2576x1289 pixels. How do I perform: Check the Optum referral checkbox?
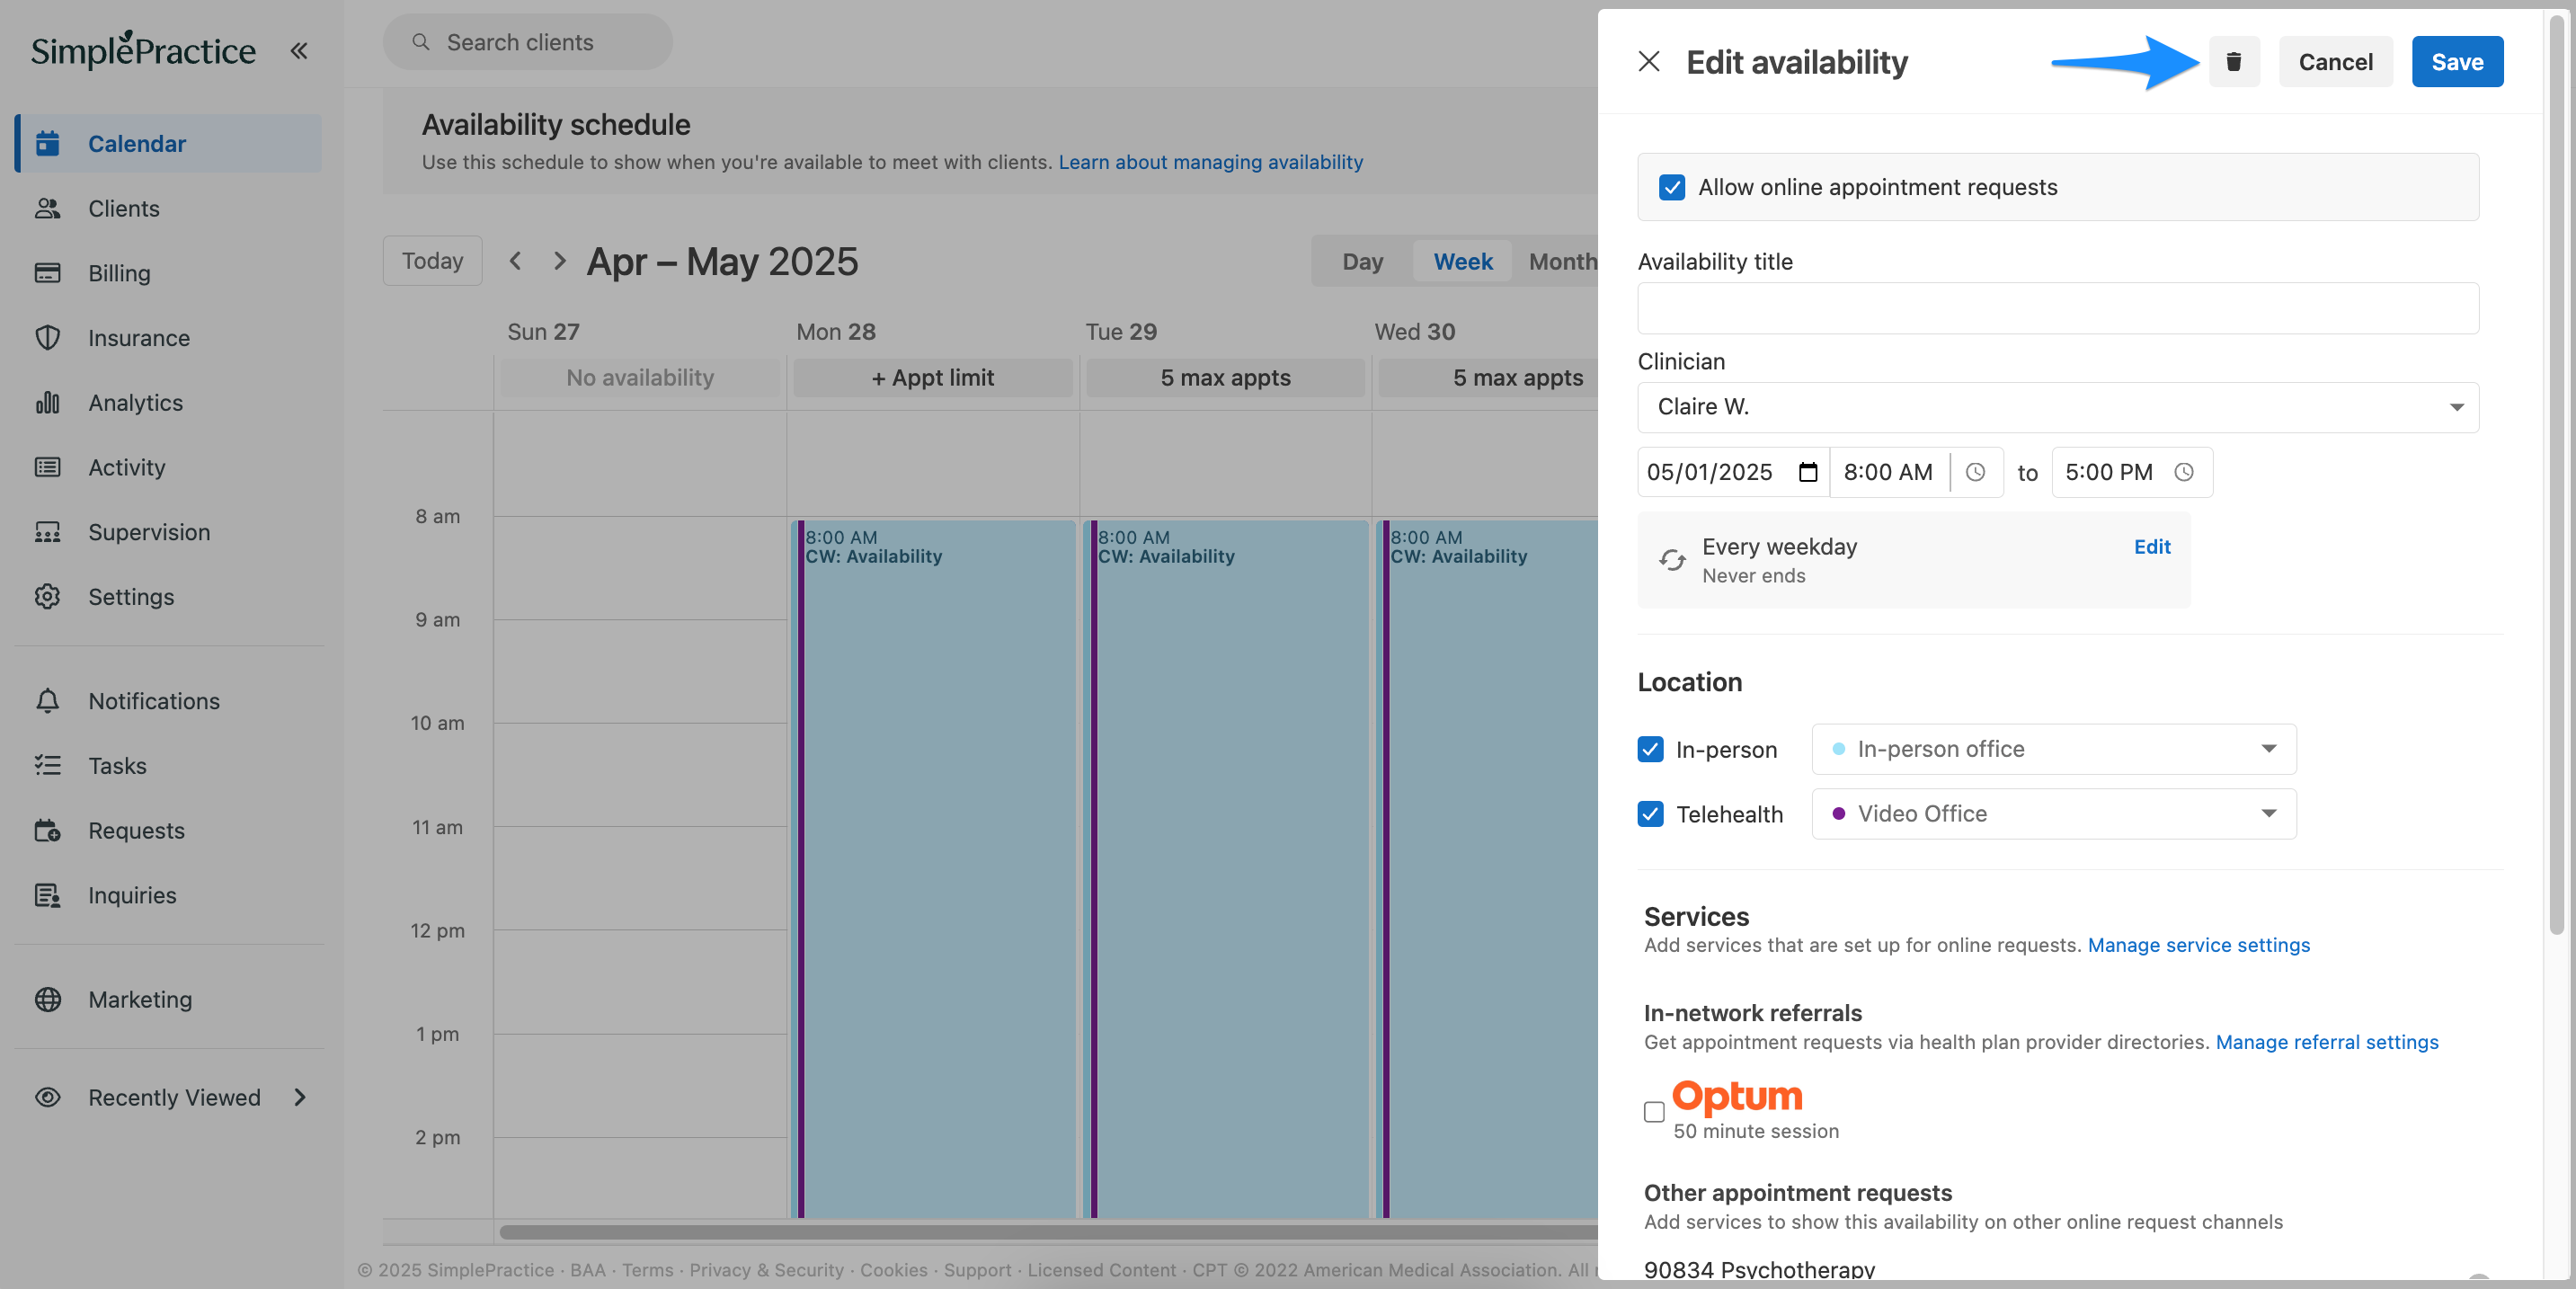click(x=1654, y=1111)
